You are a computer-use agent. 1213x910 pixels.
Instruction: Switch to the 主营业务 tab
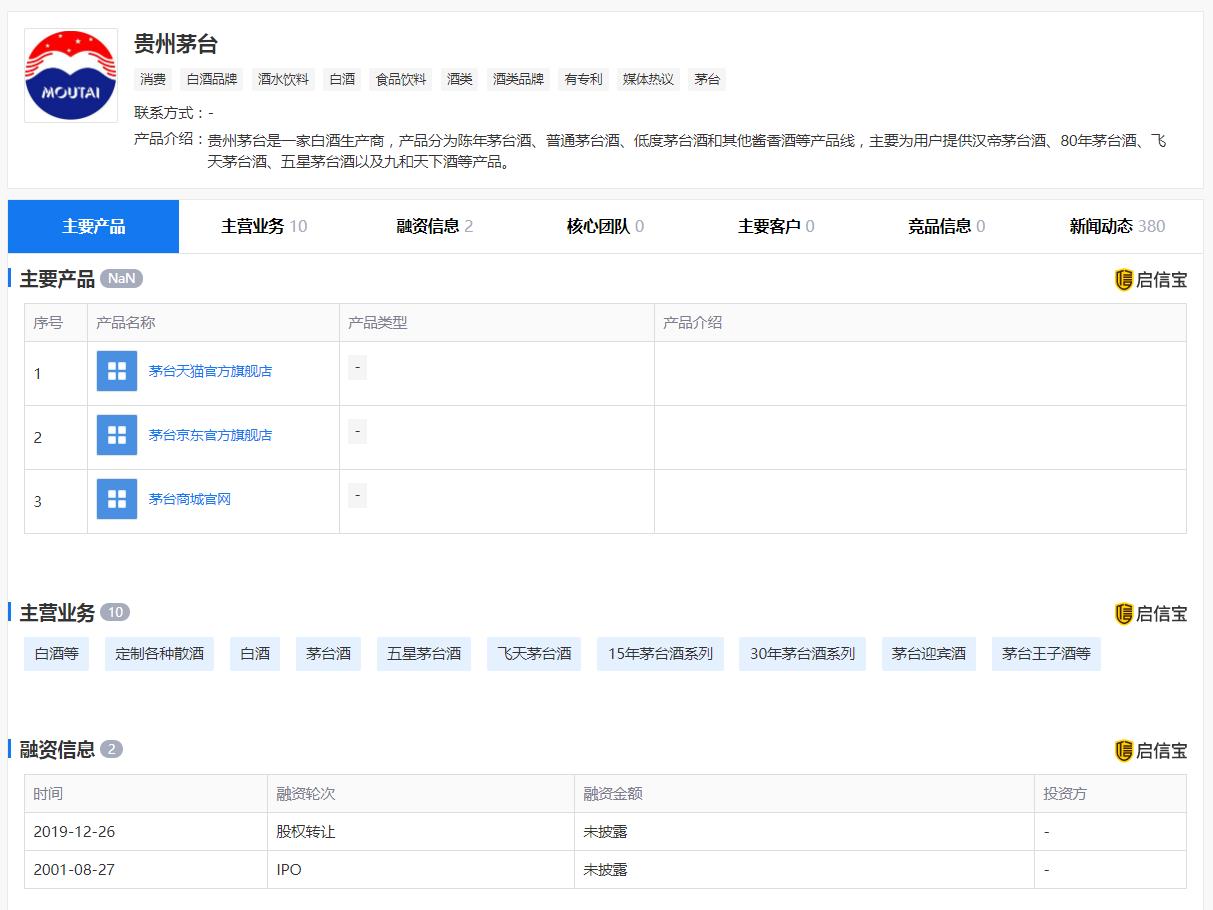point(264,226)
